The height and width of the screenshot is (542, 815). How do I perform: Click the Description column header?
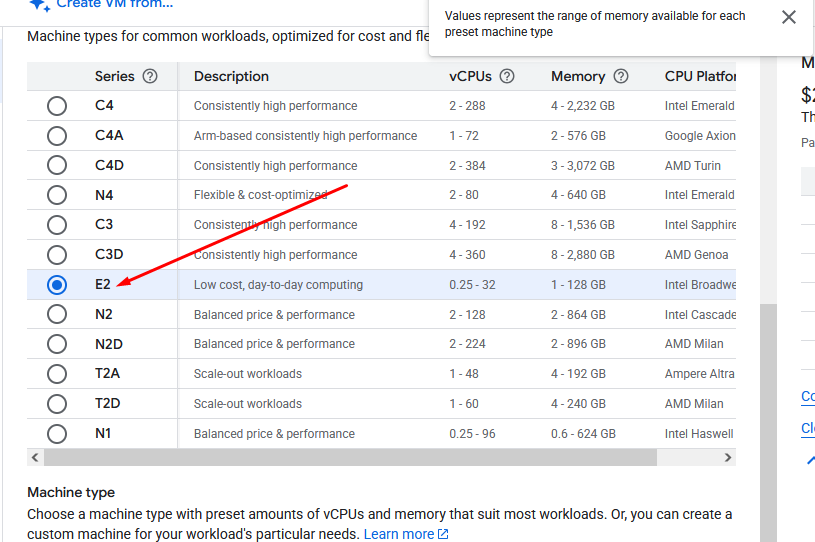(231, 76)
